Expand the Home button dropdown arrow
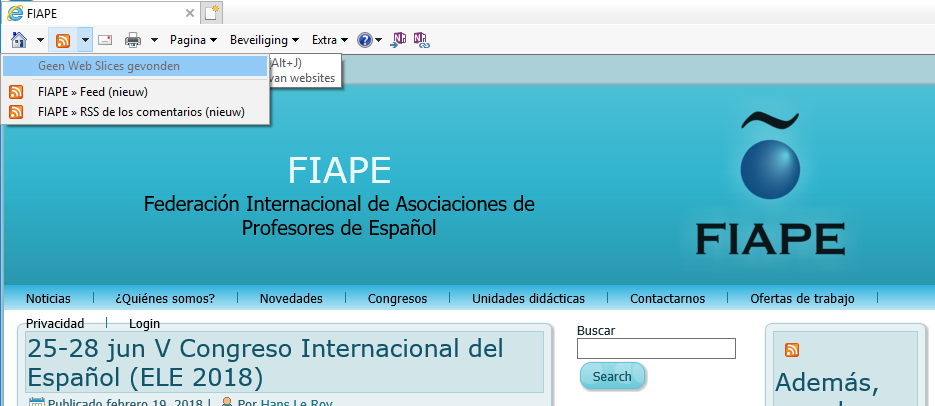This screenshot has height=406, width=935. click(x=40, y=40)
